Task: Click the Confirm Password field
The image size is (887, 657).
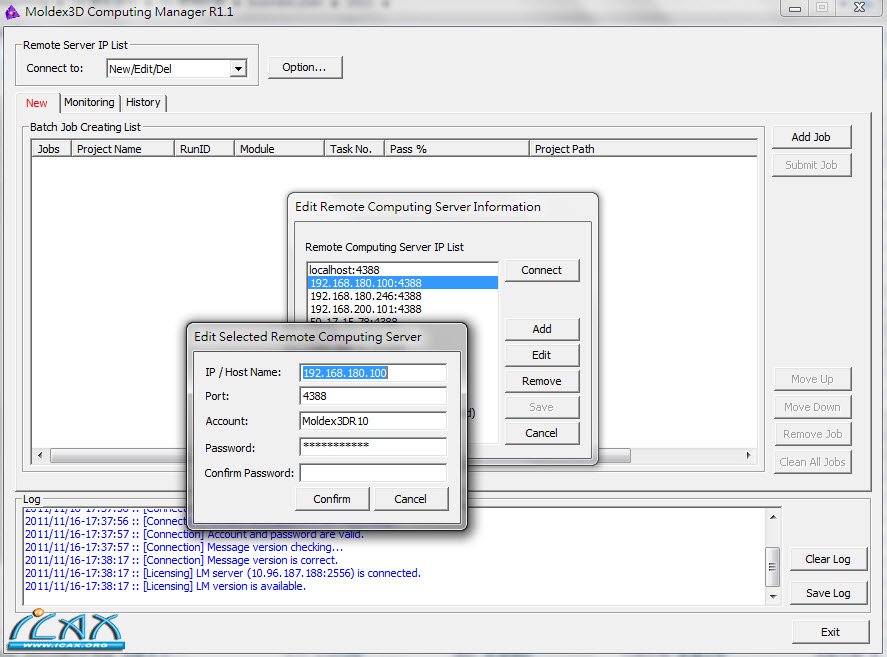Action: [372, 473]
